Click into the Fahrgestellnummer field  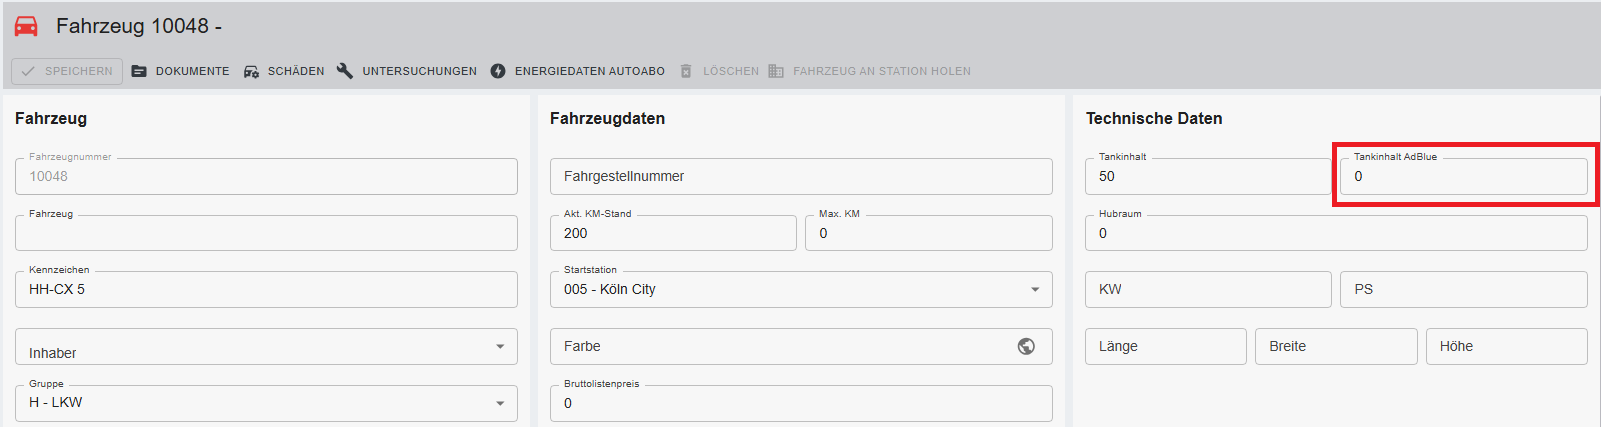click(x=801, y=176)
